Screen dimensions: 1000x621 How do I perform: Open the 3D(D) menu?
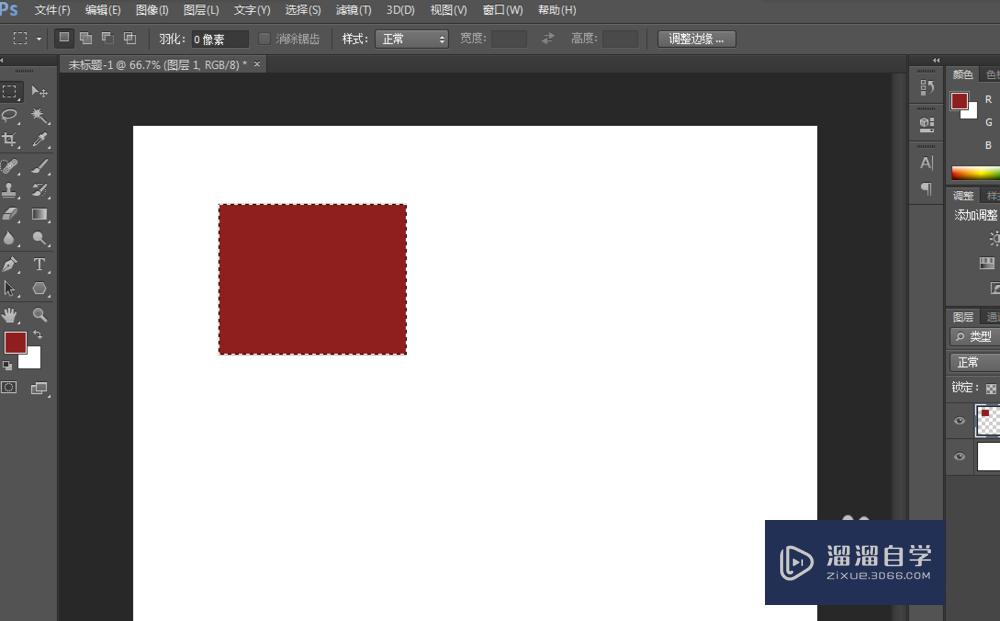[x=400, y=10]
